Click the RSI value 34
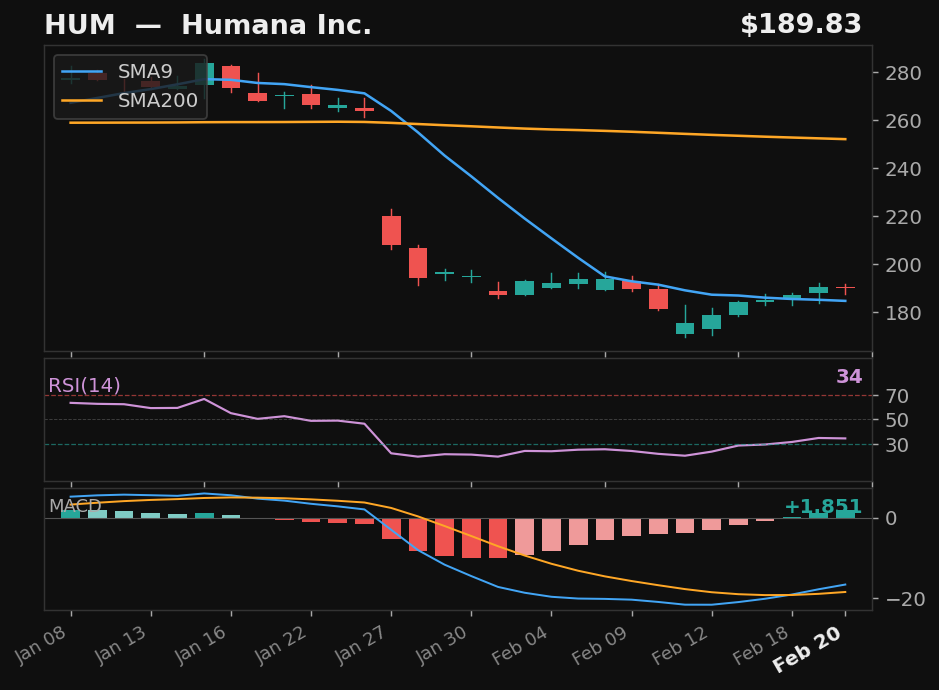Screen dimensions: 939x690 pyautogui.click(x=849, y=376)
